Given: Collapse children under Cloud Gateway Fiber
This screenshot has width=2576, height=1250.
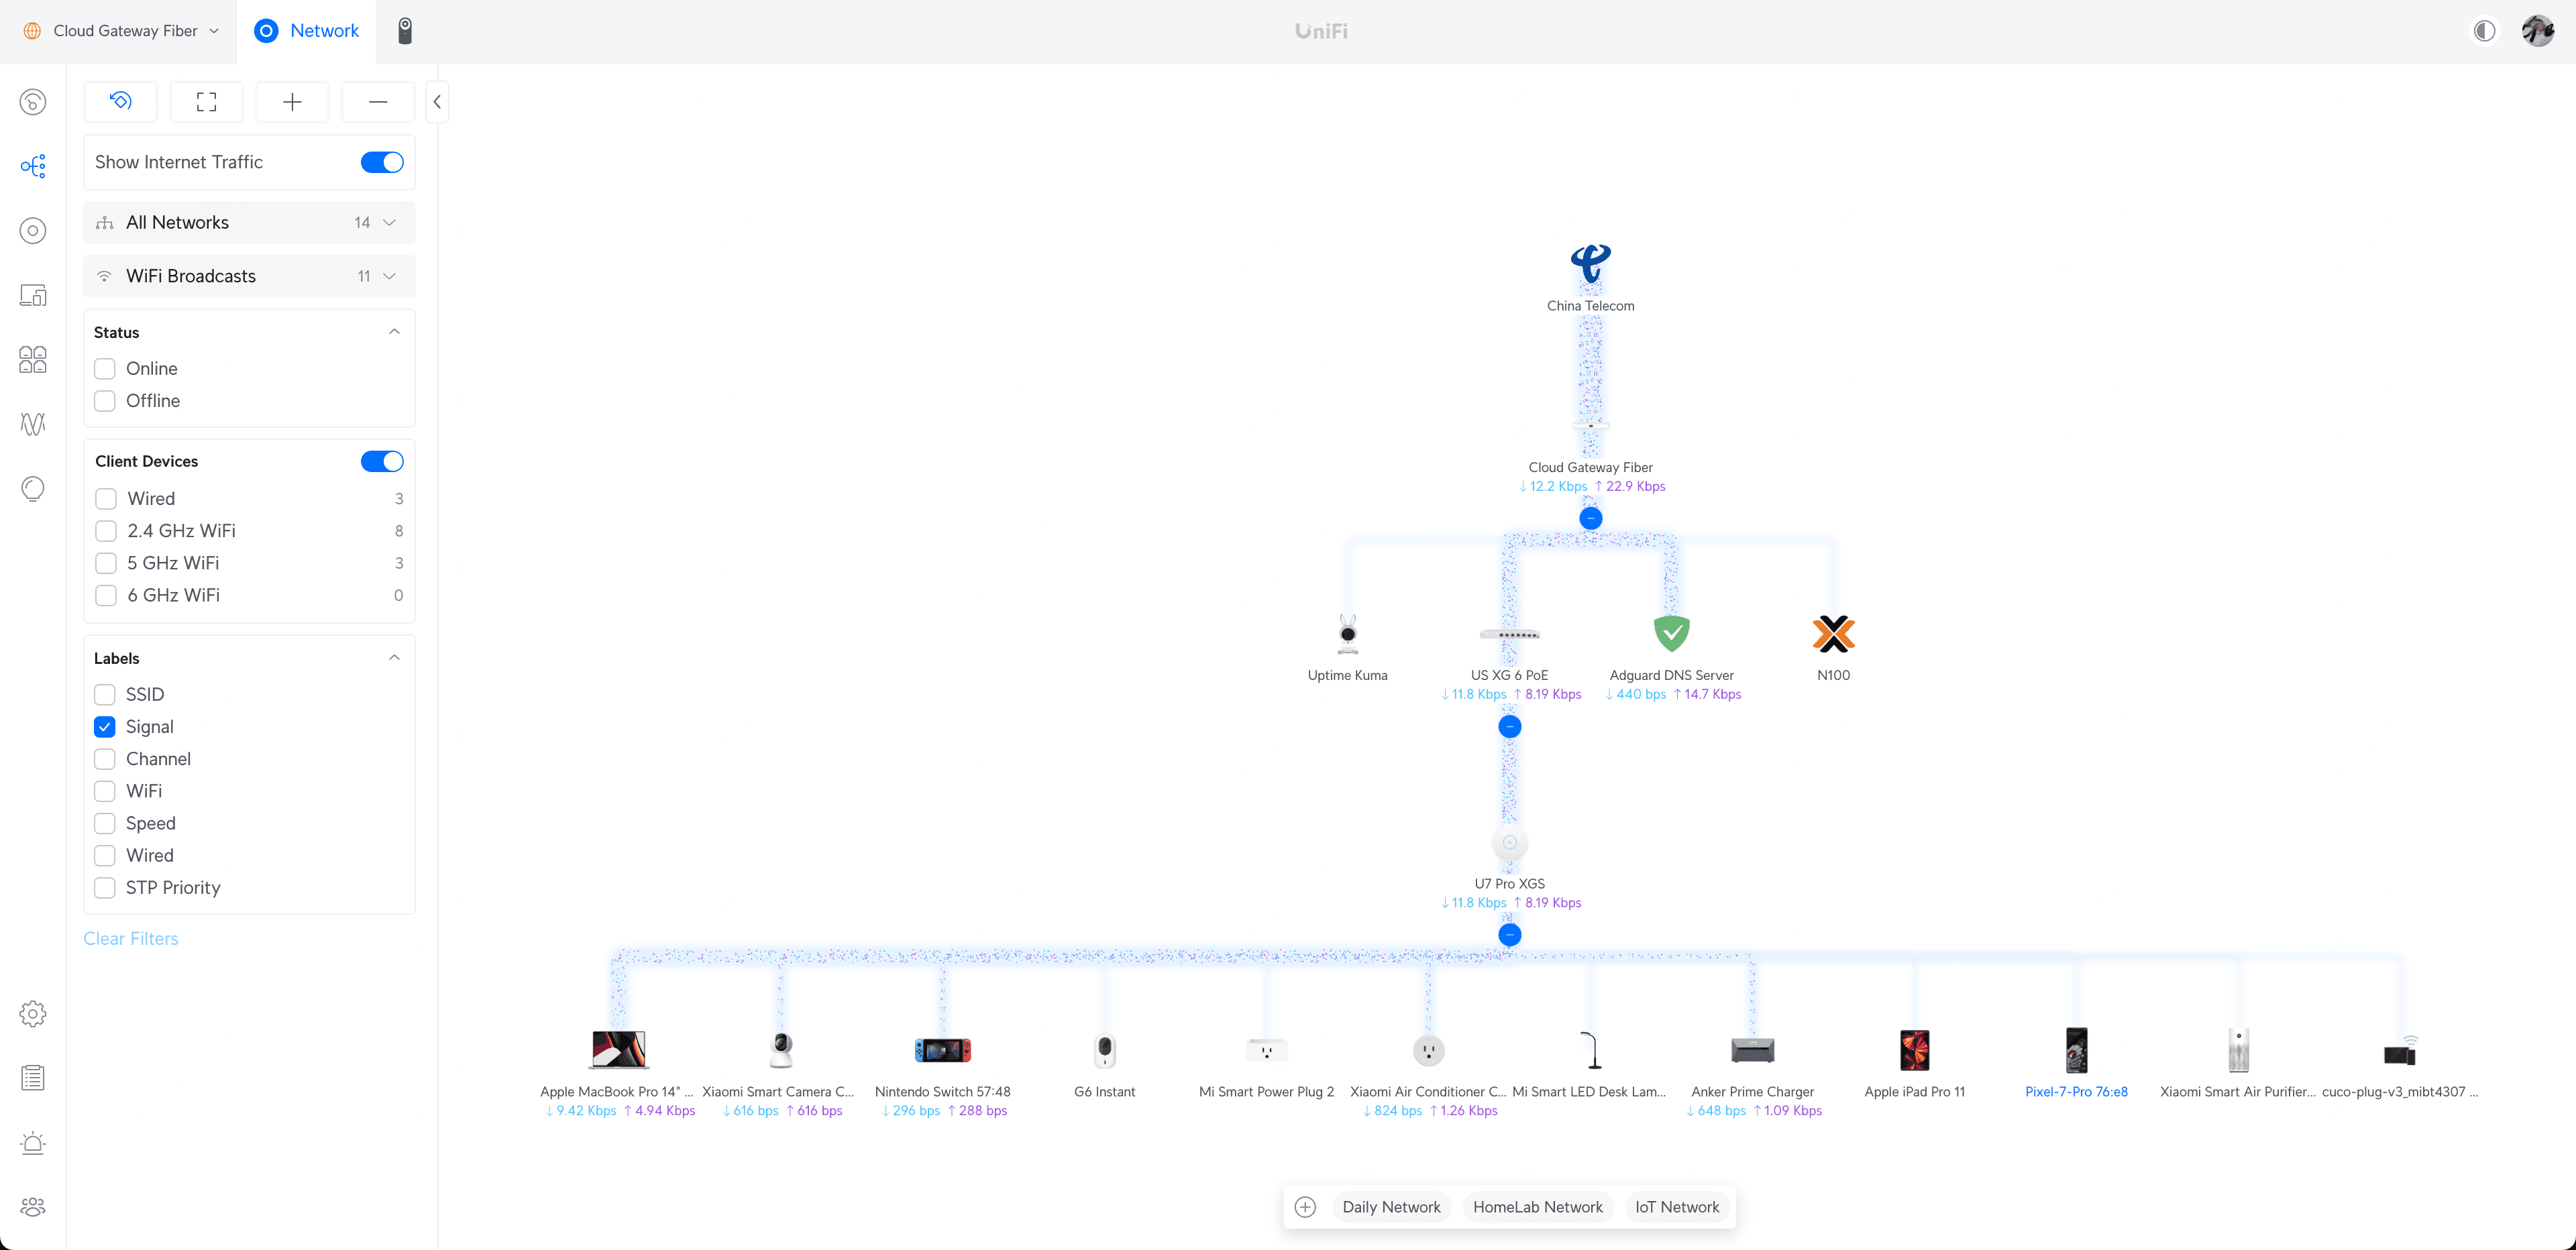Looking at the screenshot, I should pos(1591,518).
